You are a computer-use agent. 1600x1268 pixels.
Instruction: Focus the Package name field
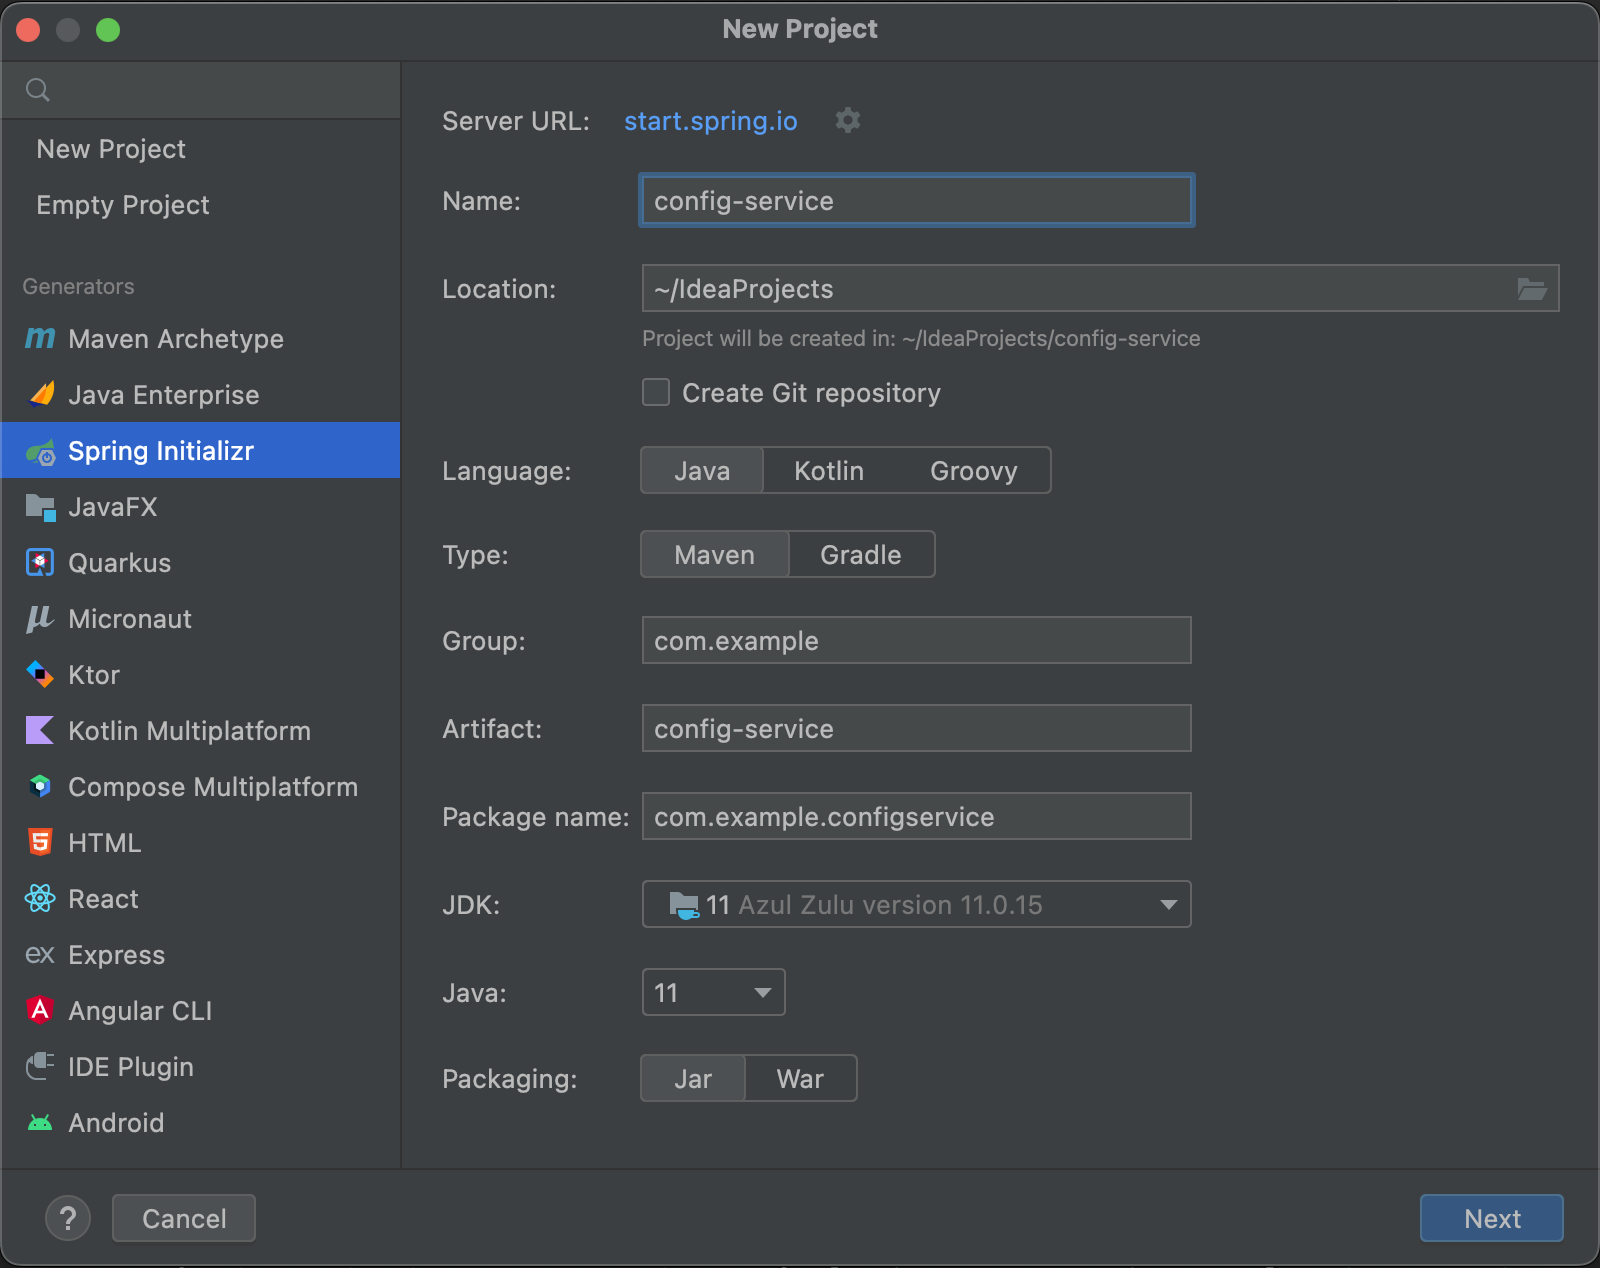917,817
